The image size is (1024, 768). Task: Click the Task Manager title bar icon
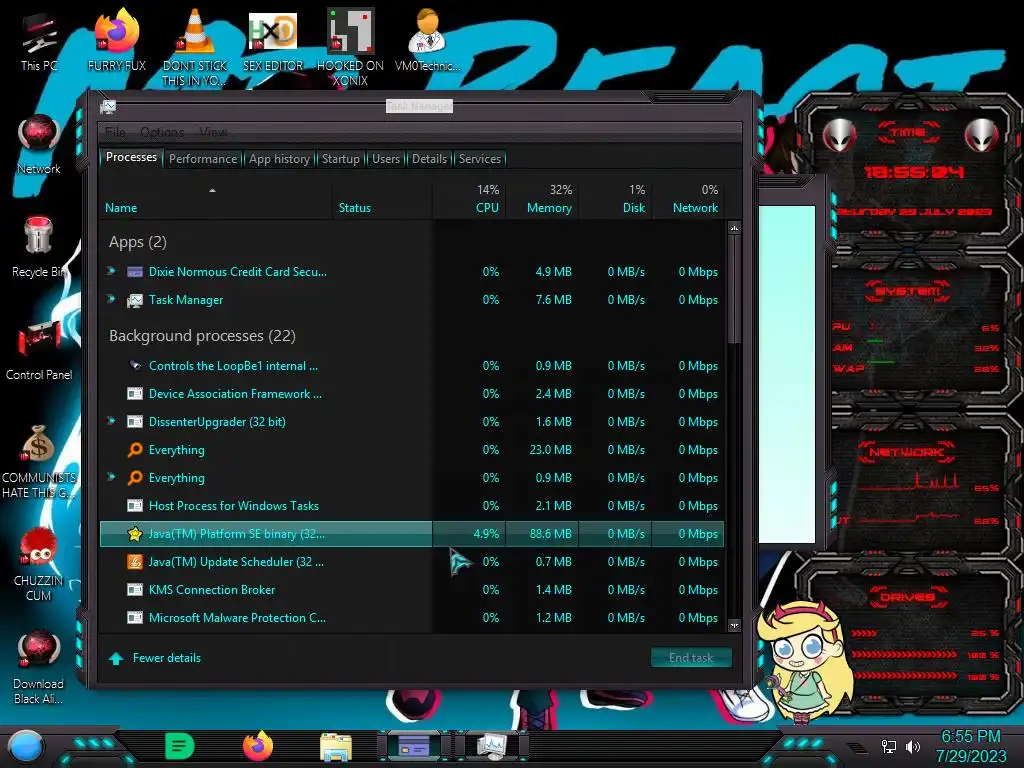point(108,106)
